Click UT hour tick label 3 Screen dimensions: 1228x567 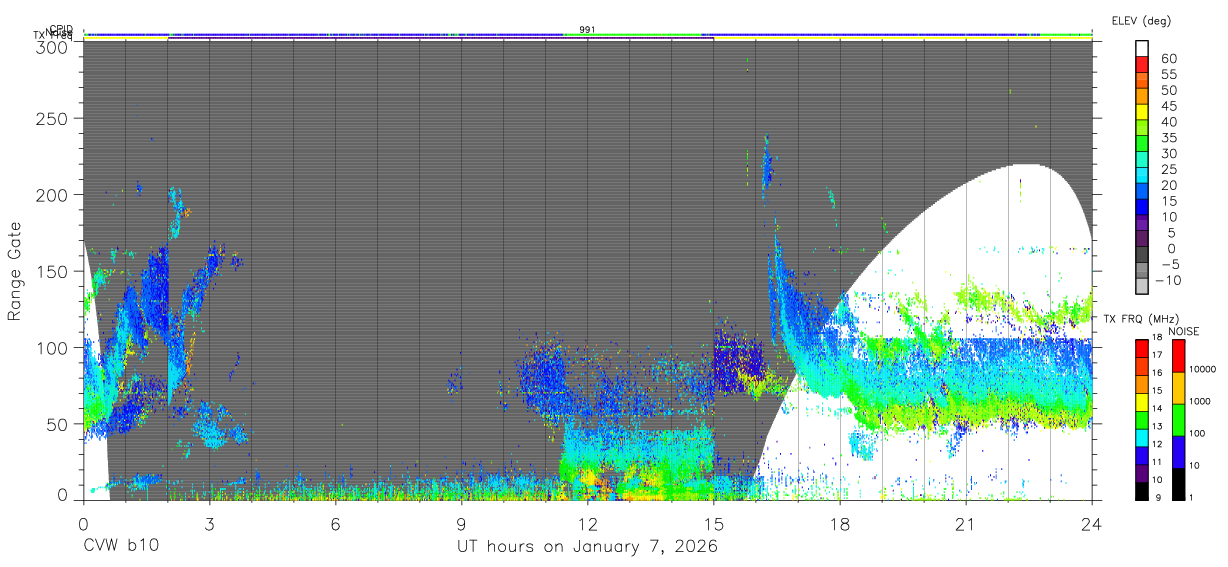pos(209,524)
